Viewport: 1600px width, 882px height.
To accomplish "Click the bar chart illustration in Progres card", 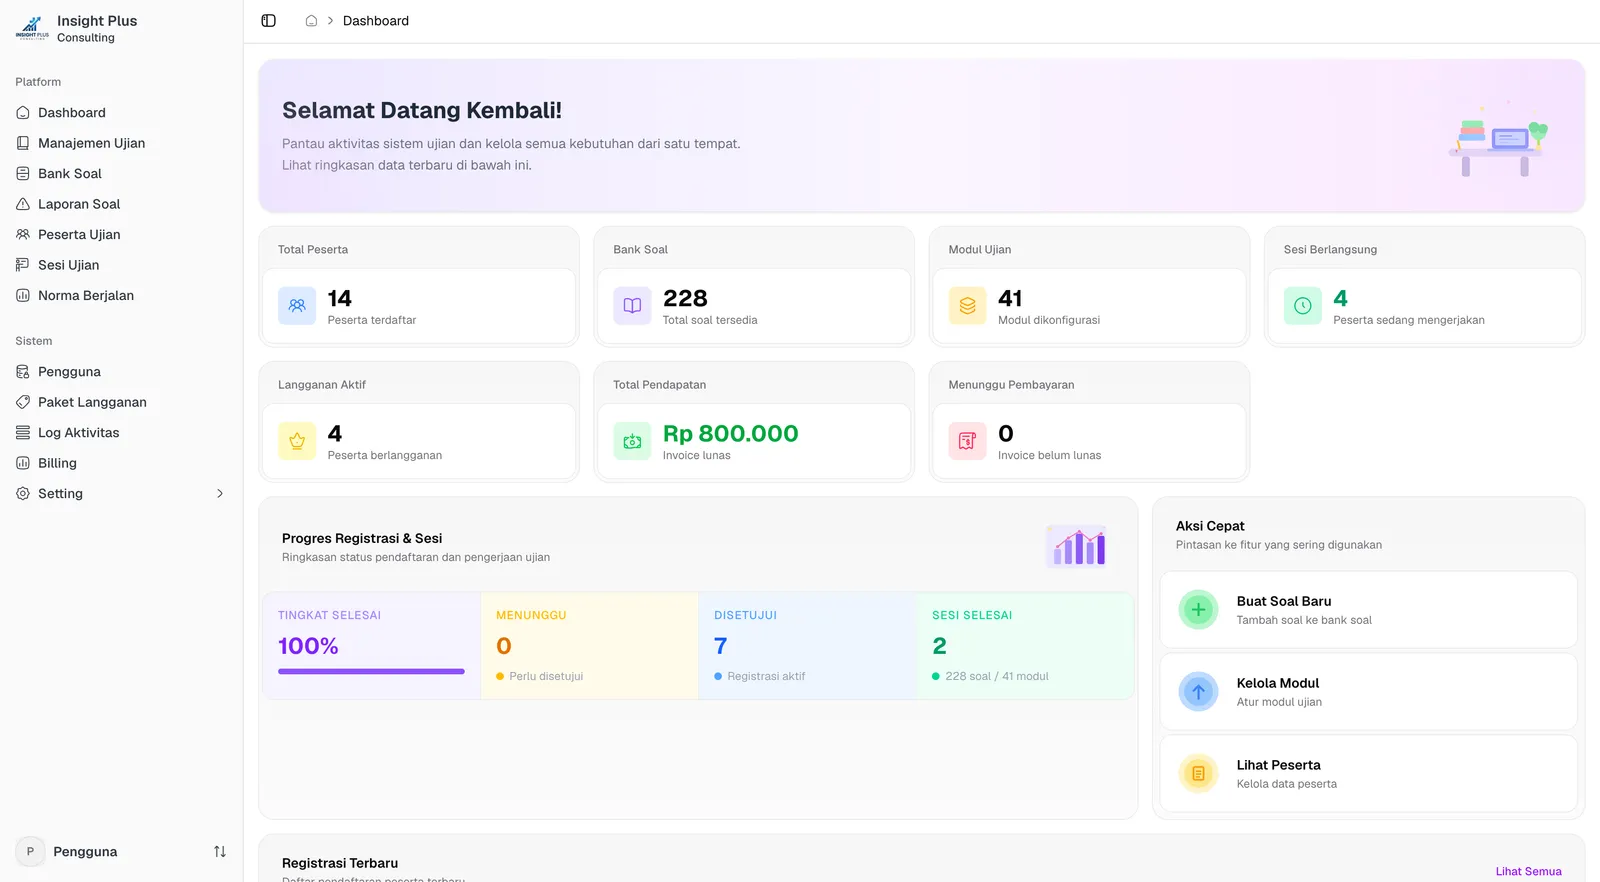I will 1077,546.
